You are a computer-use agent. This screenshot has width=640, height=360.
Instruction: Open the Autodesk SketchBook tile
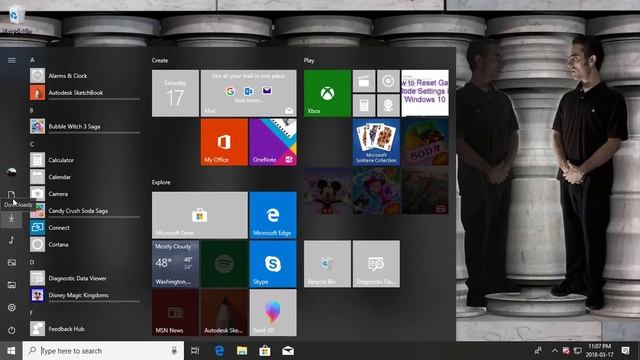tap(224, 313)
